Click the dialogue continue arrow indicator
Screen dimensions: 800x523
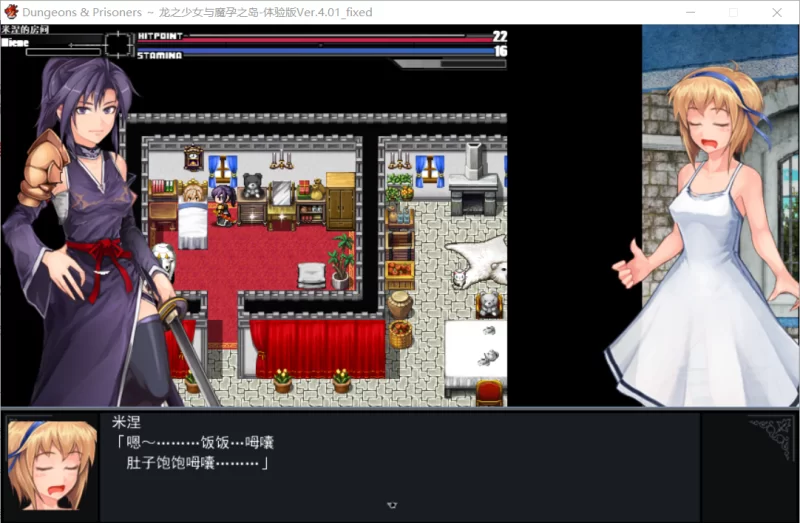(392, 505)
